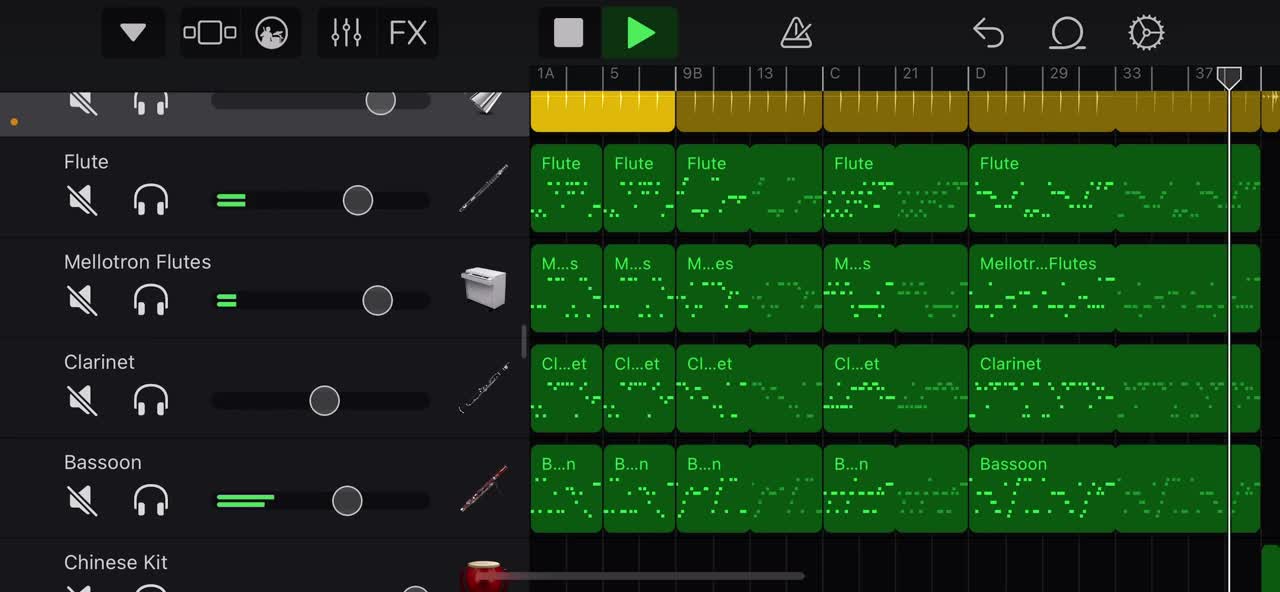Solo the Mellotron Flutes track
Image resolution: width=1280 pixels, height=592 pixels.
pos(151,300)
